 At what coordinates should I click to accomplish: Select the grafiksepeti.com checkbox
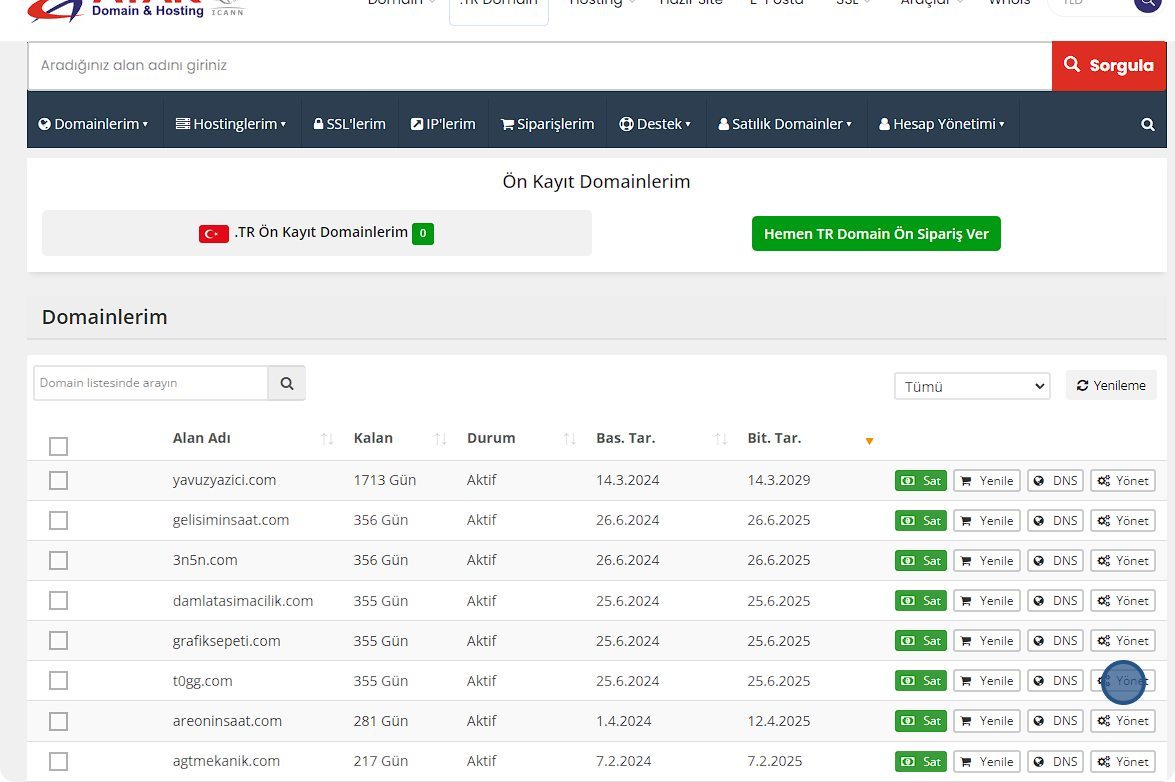(x=58, y=641)
